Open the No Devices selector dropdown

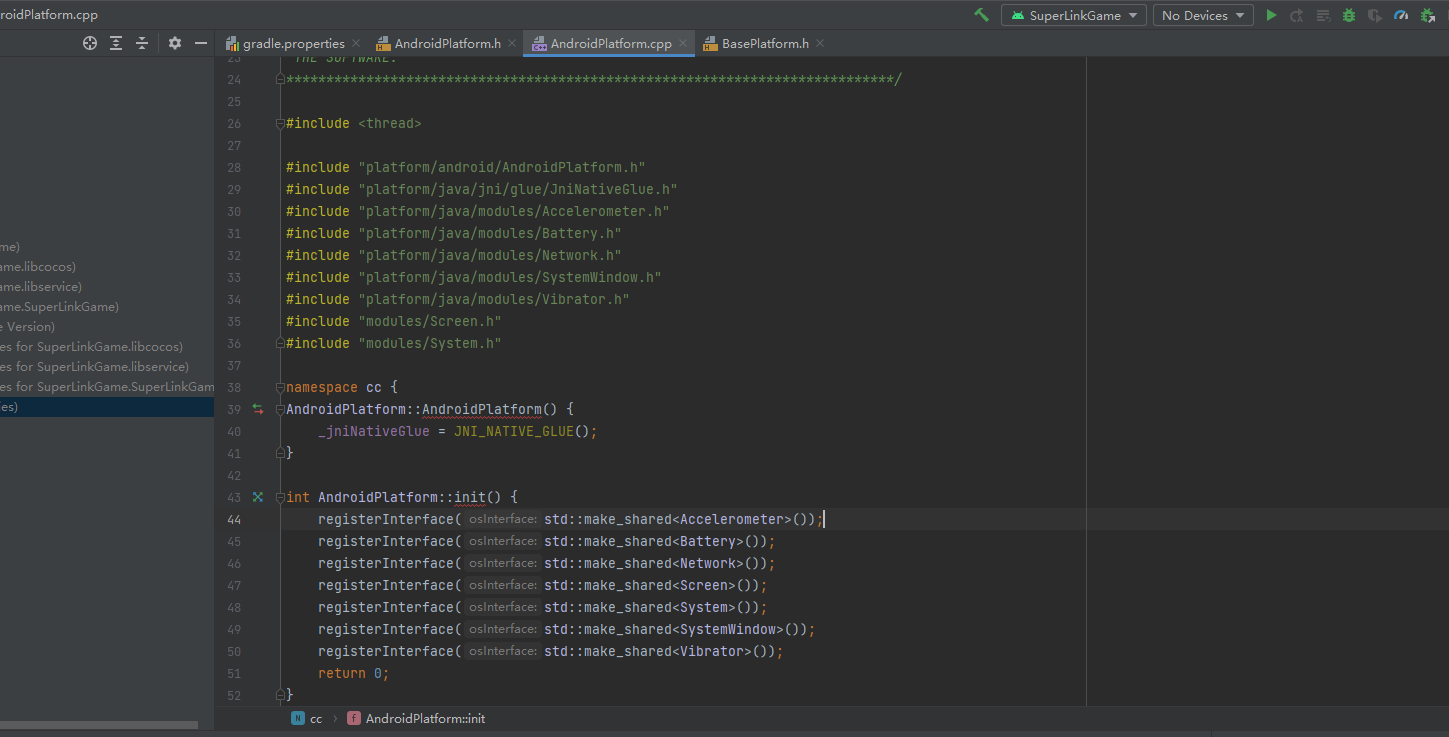pyautogui.click(x=1203, y=15)
